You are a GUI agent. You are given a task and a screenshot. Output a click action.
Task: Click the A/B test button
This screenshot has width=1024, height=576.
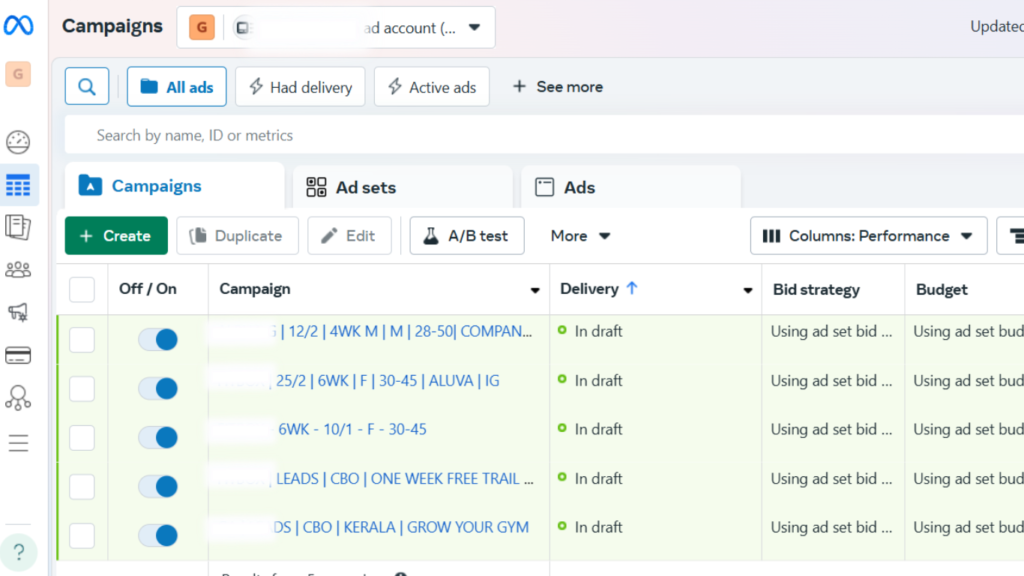(x=466, y=236)
